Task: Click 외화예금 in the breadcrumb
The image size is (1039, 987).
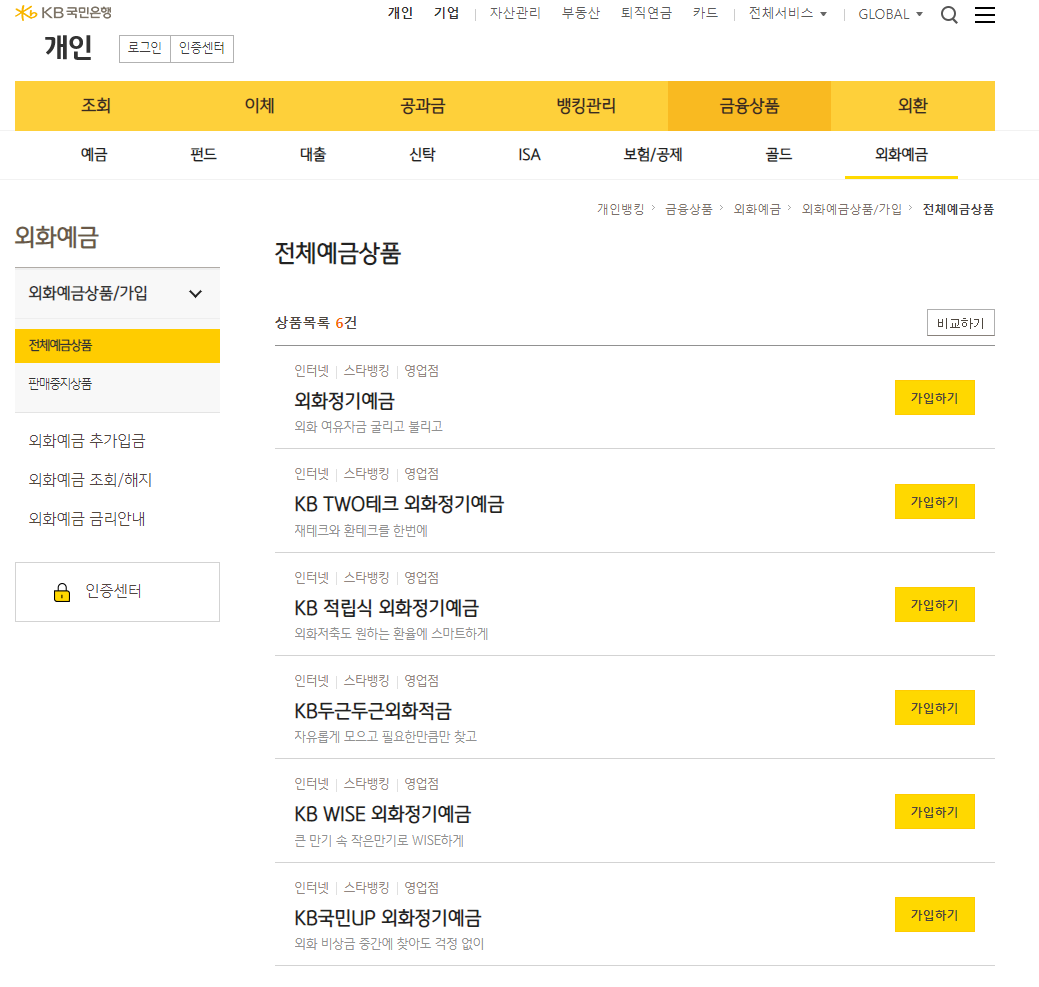Action: pyautogui.click(x=757, y=209)
